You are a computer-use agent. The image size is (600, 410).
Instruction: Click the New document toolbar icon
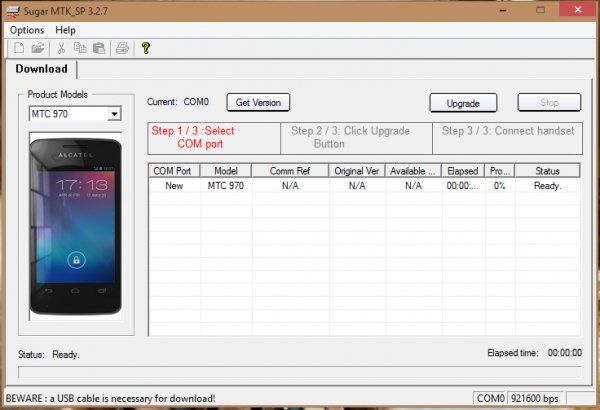(x=19, y=48)
